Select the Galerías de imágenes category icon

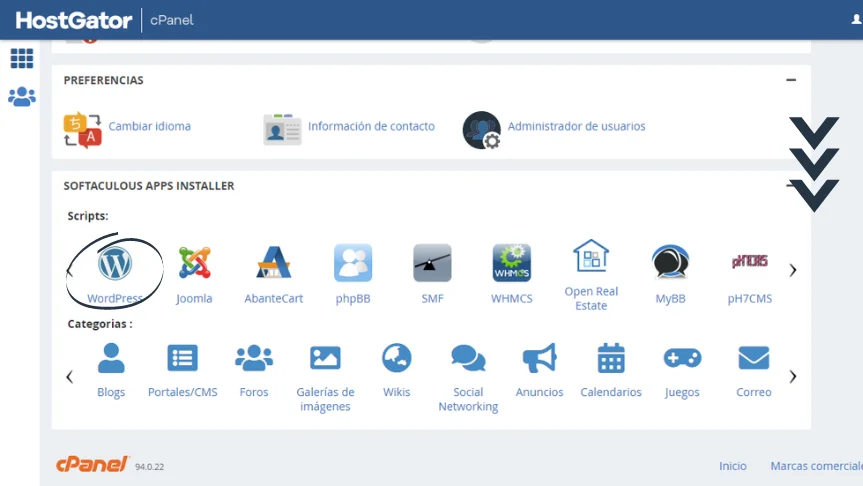pos(325,358)
